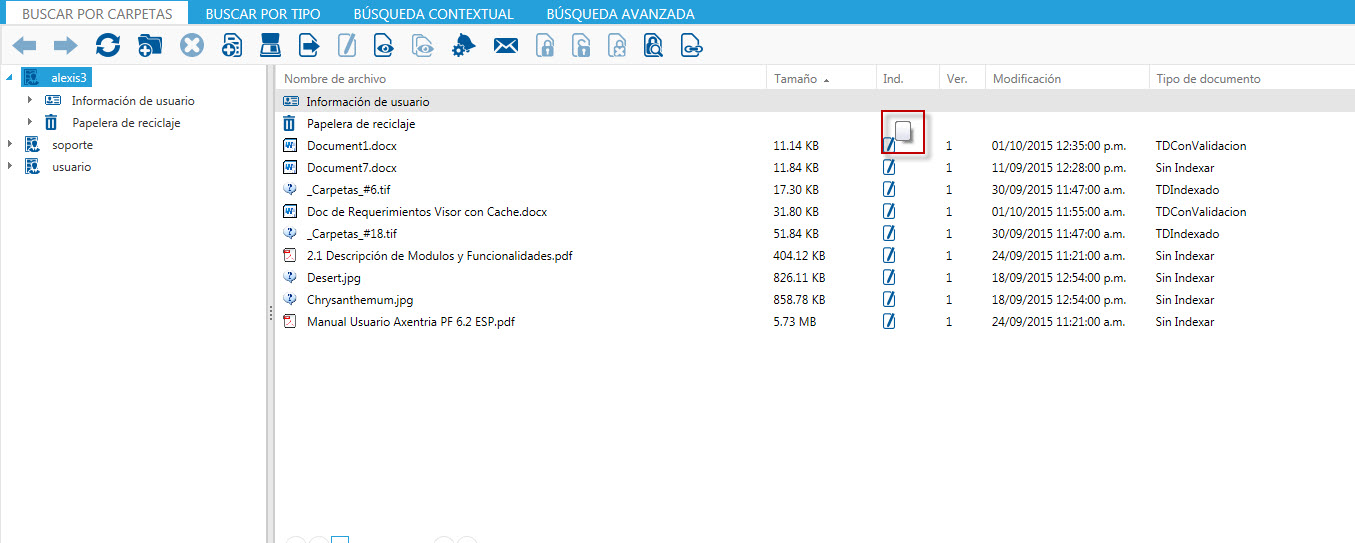Select Doc de Requerimientos Visor con Cache.docx
This screenshot has height=543, width=1355.
(427, 212)
